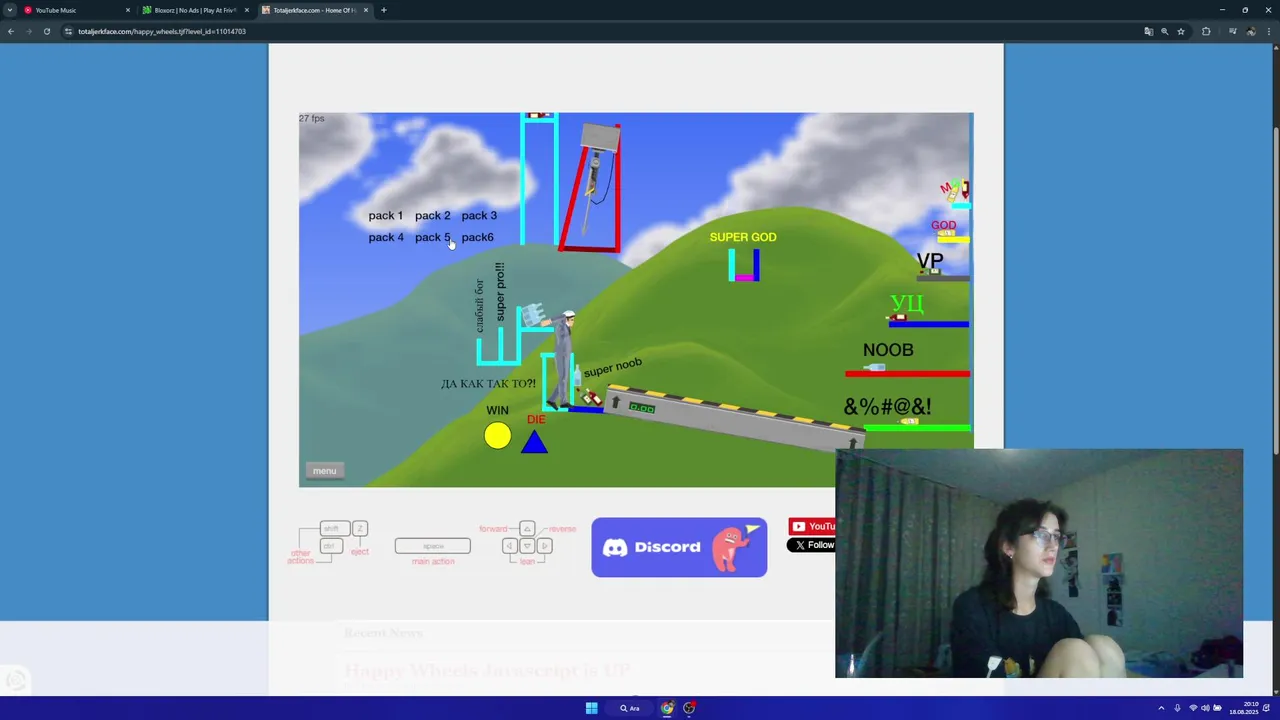Viewport: 1280px width, 720px height.
Task: View site information icon in address bar
Action: [69, 31]
